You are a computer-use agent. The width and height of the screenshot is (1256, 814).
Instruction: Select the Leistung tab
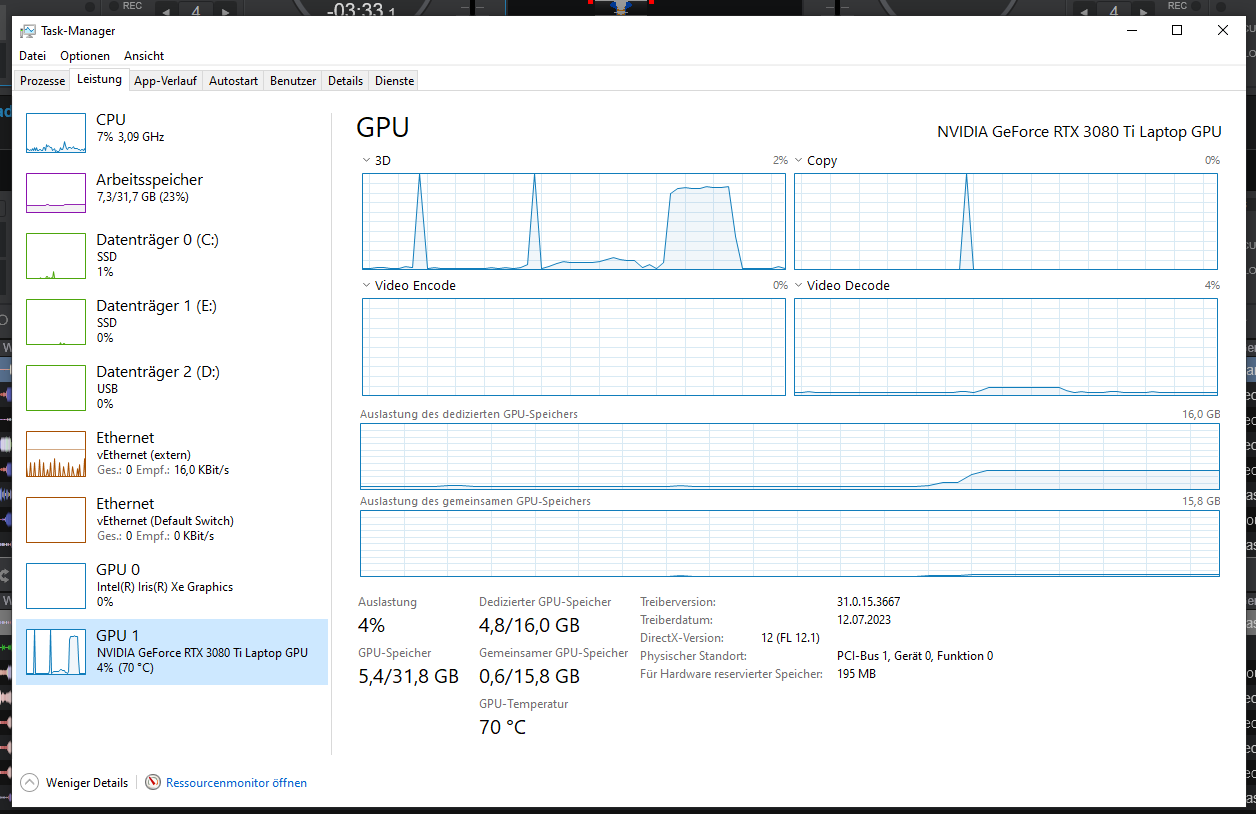100,80
